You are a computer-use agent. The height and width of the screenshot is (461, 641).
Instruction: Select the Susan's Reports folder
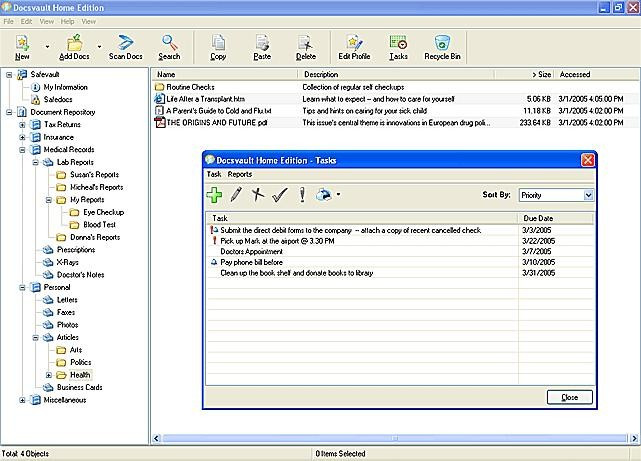click(94, 175)
